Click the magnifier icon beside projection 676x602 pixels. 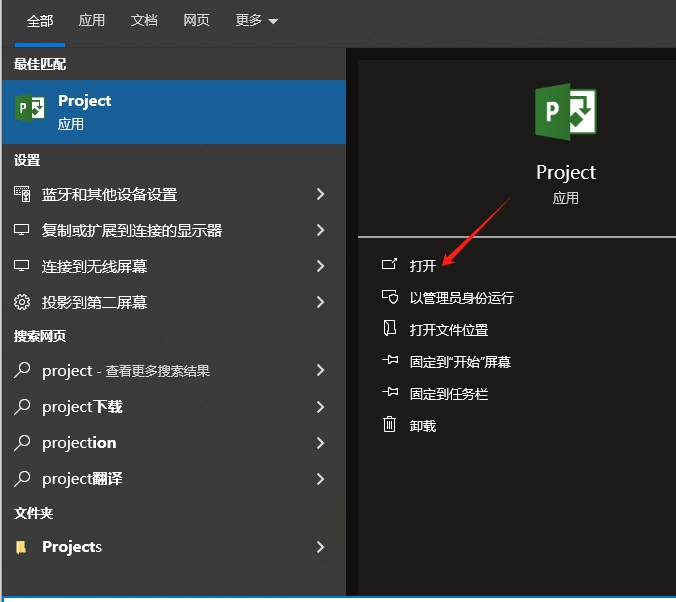tap(22, 442)
